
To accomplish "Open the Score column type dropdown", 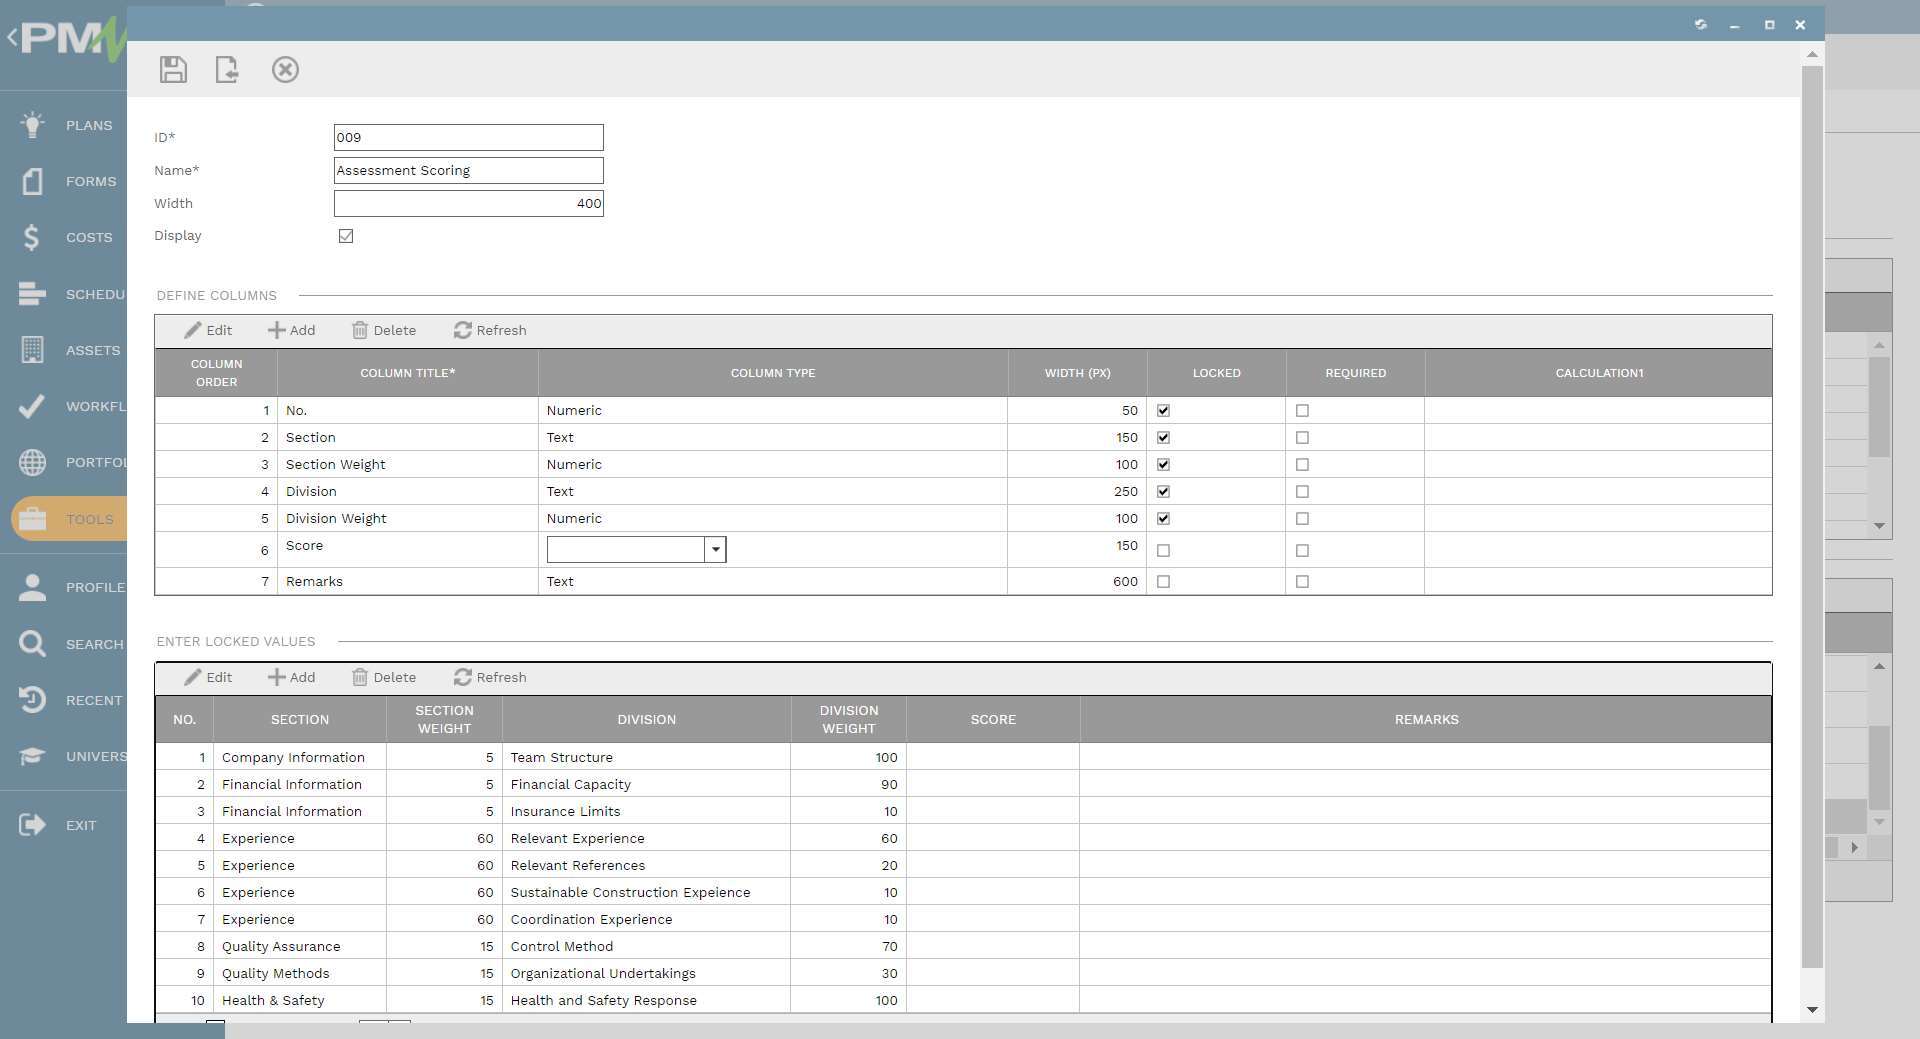I will coord(715,549).
